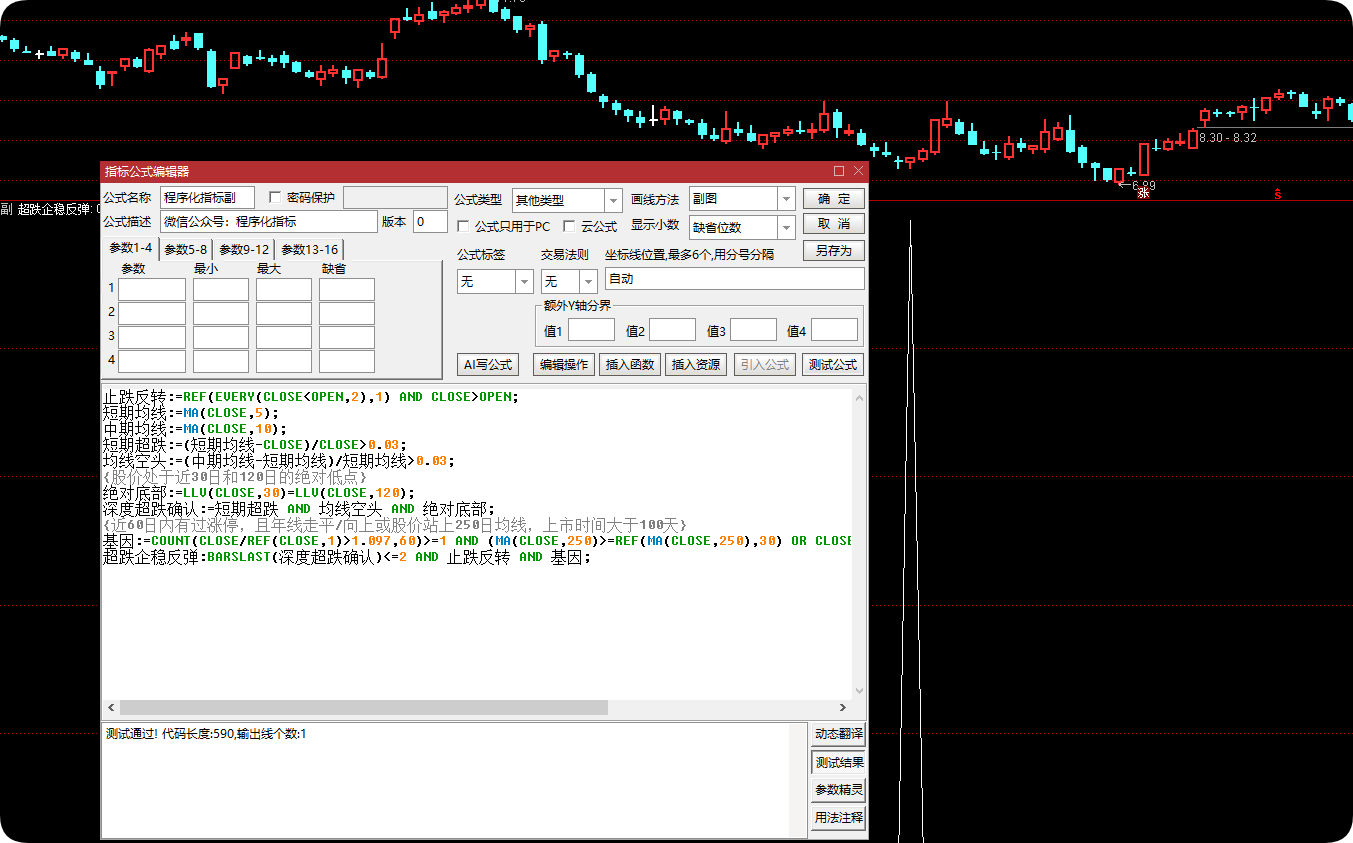Click the 绝对底部 formula line
Screen dimensions: 1353x843
(x=258, y=492)
